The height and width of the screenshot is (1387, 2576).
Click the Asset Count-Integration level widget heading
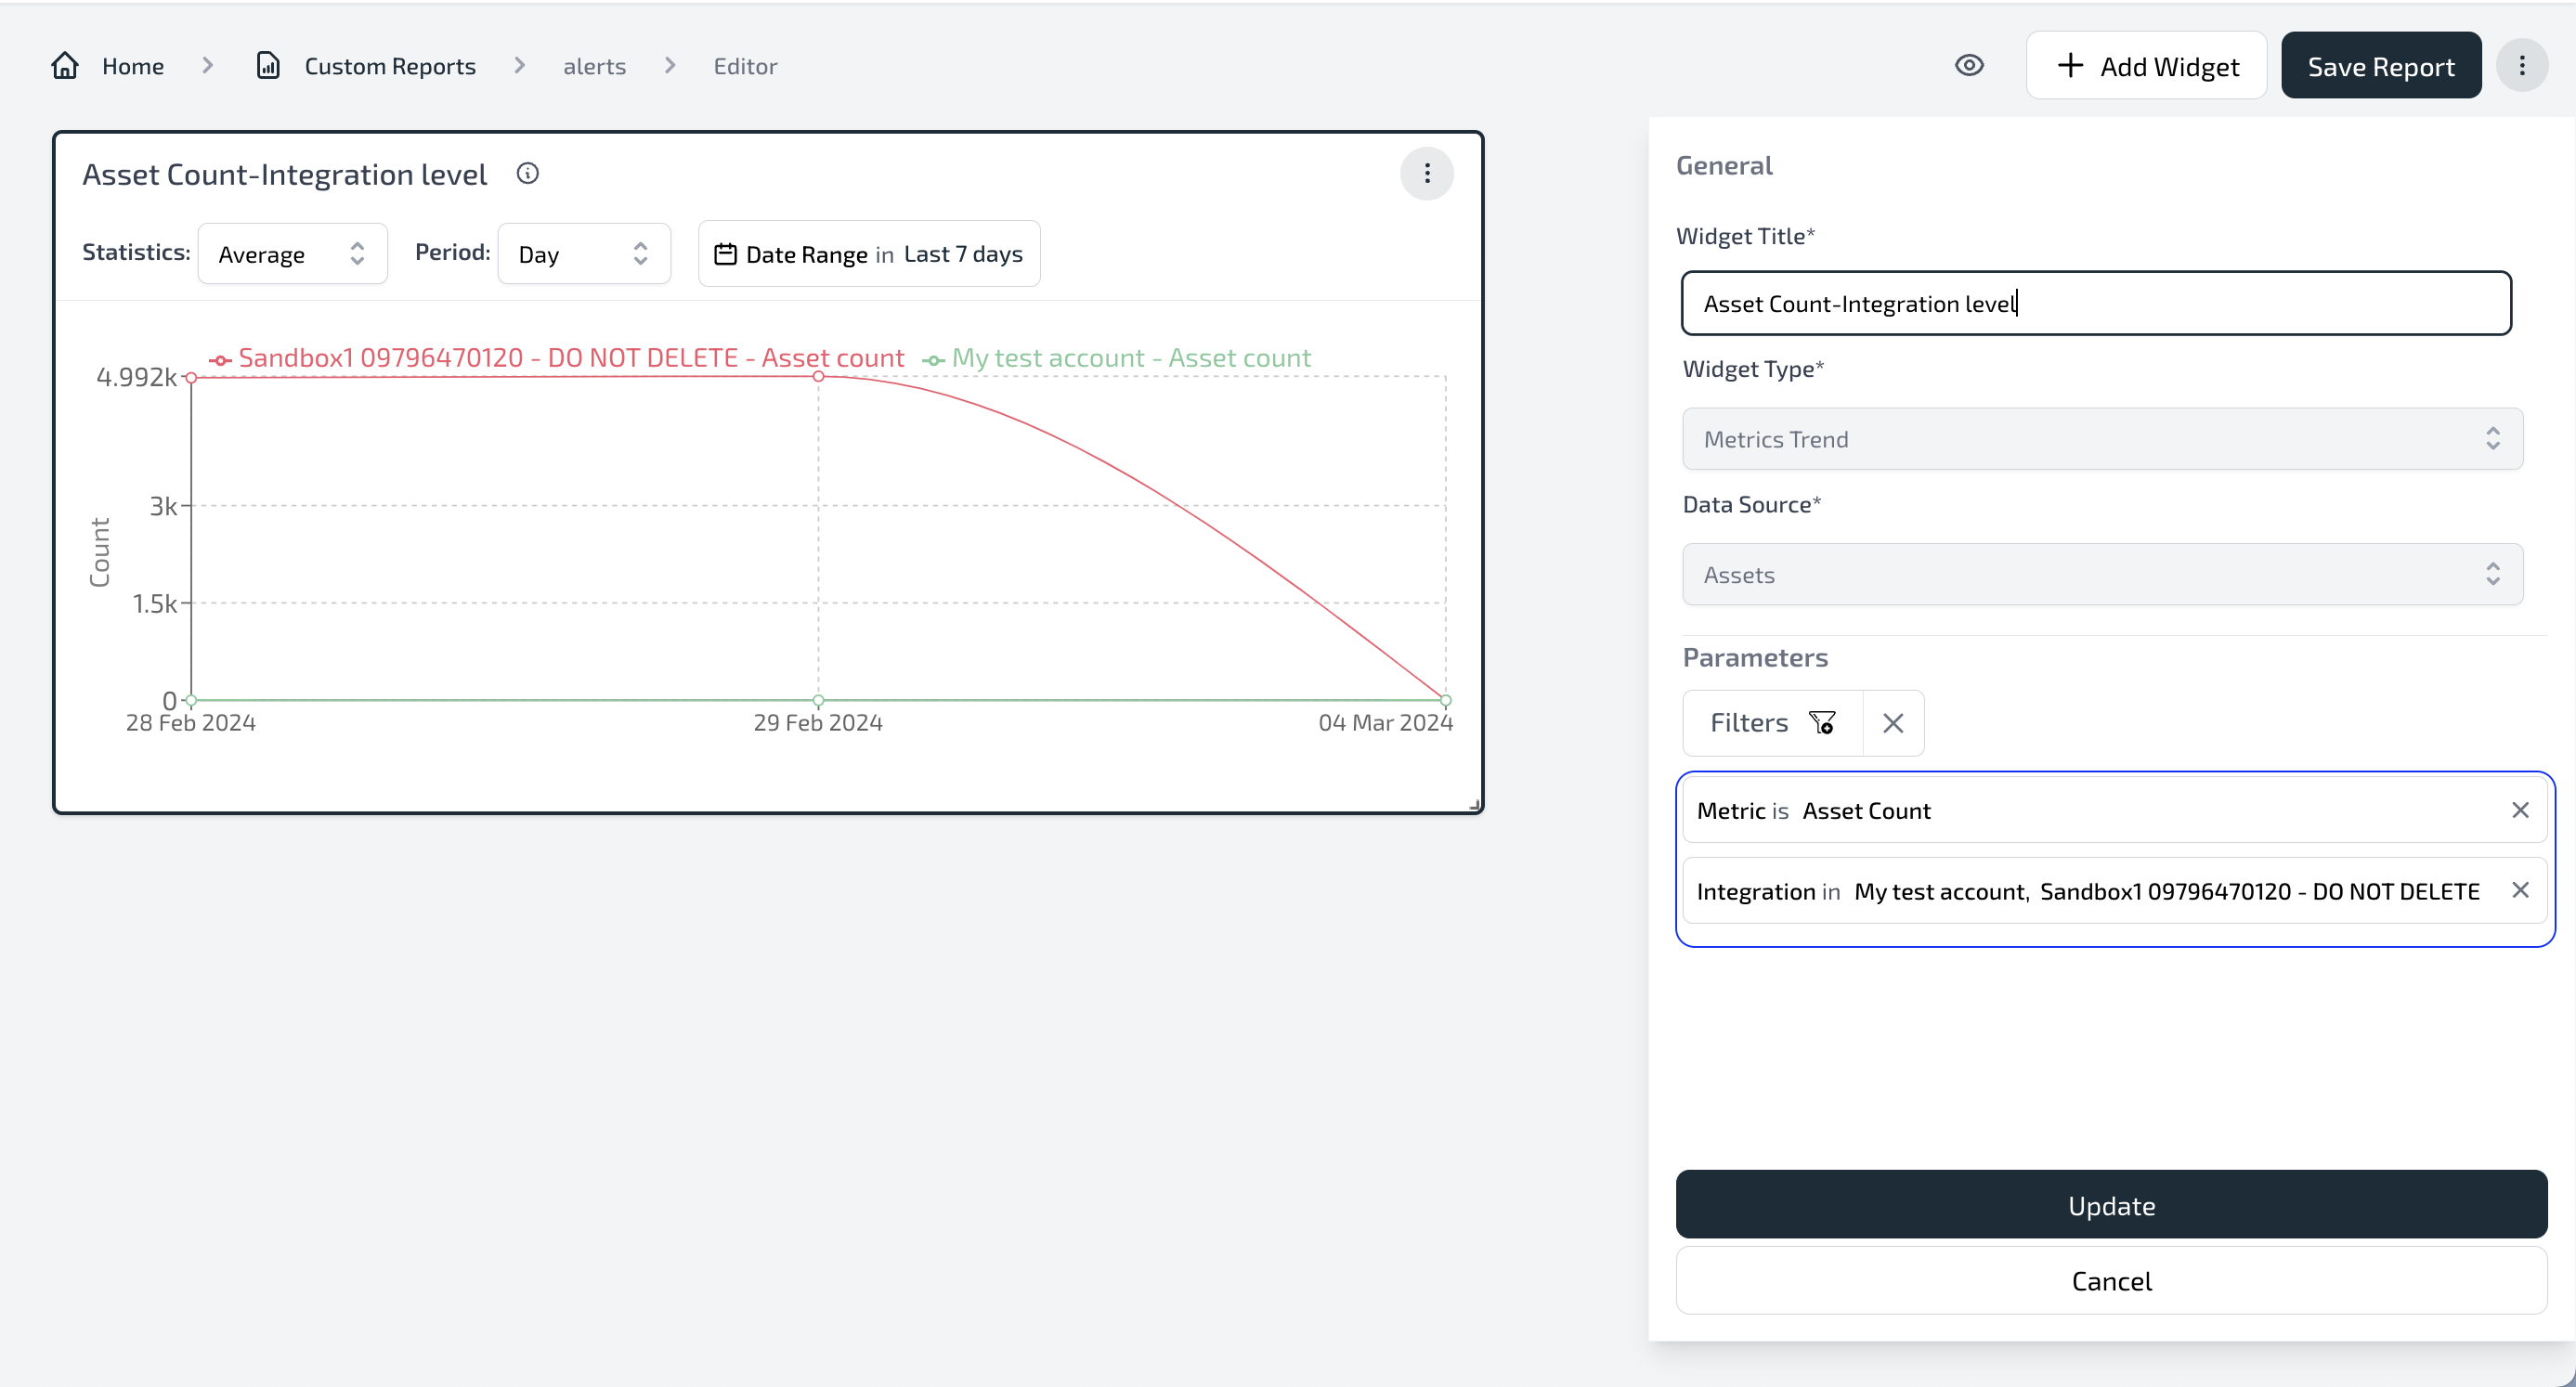coord(284,174)
